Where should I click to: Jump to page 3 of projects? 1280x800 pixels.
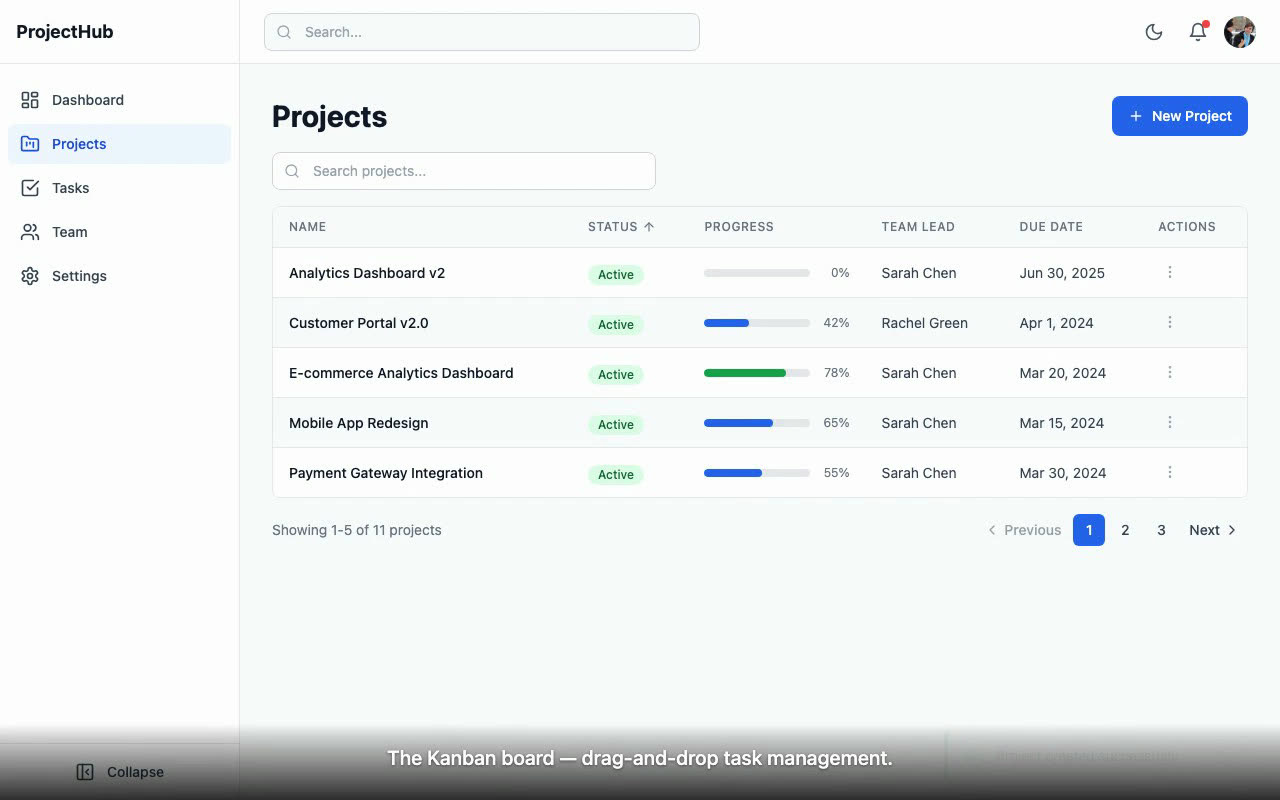1161,530
